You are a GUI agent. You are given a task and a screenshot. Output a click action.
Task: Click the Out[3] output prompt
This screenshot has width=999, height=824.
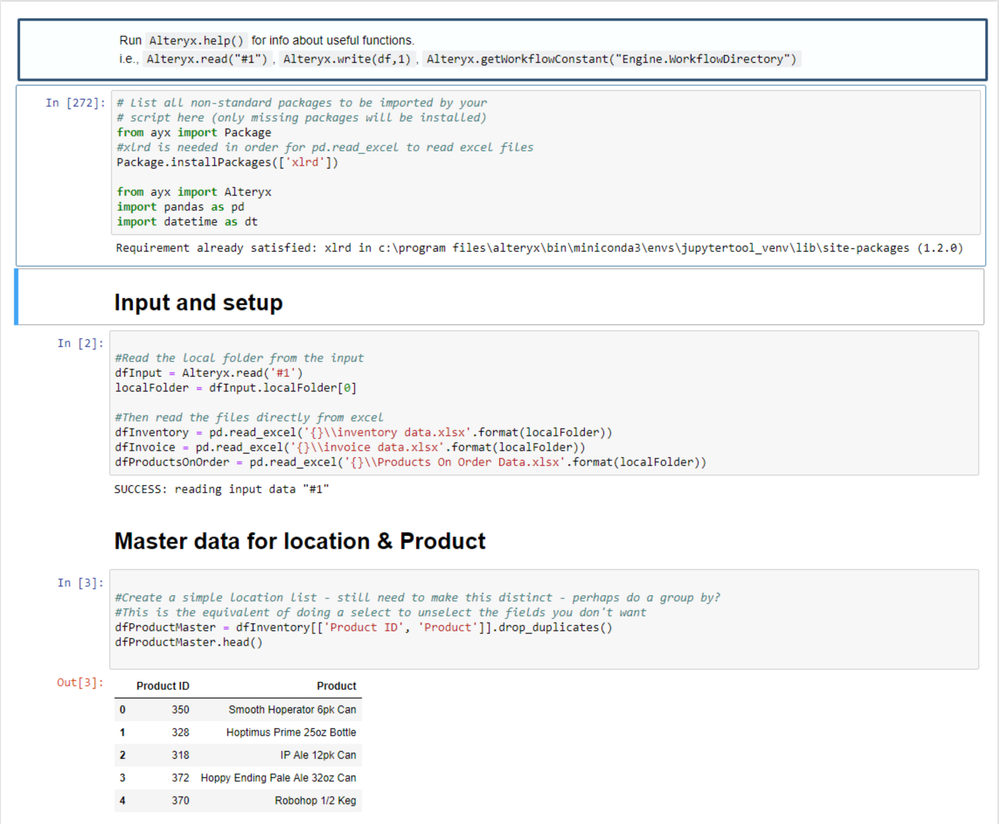pyautogui.click(x=80, y=683)
